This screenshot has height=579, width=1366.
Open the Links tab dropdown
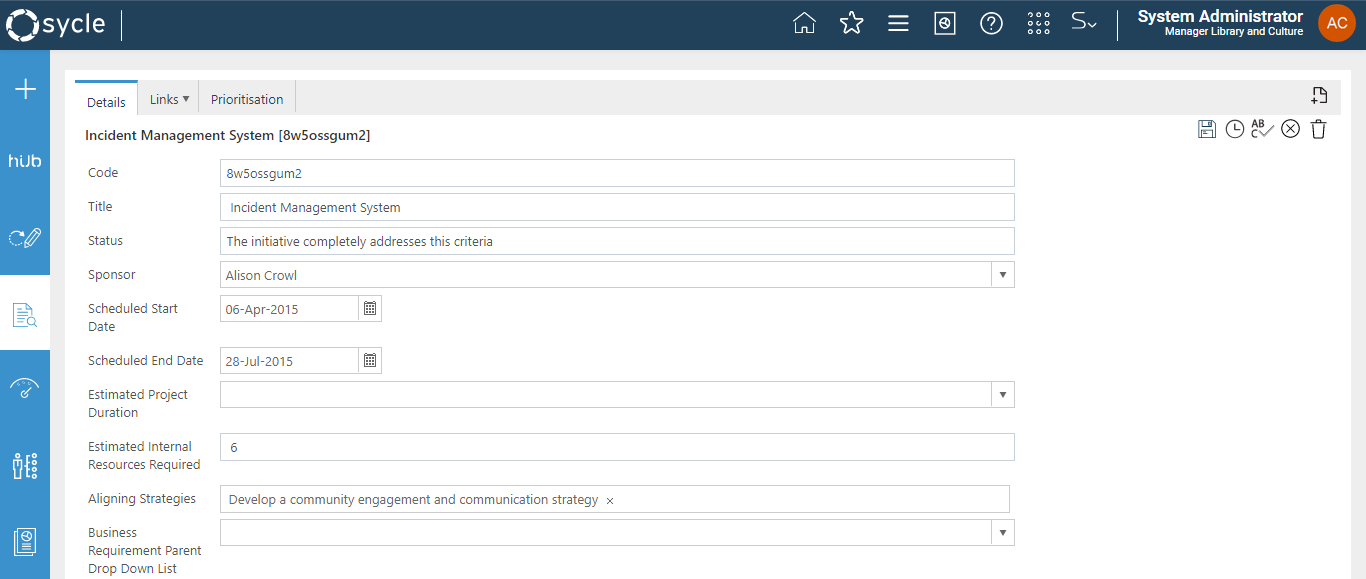(x=169, y=99)
